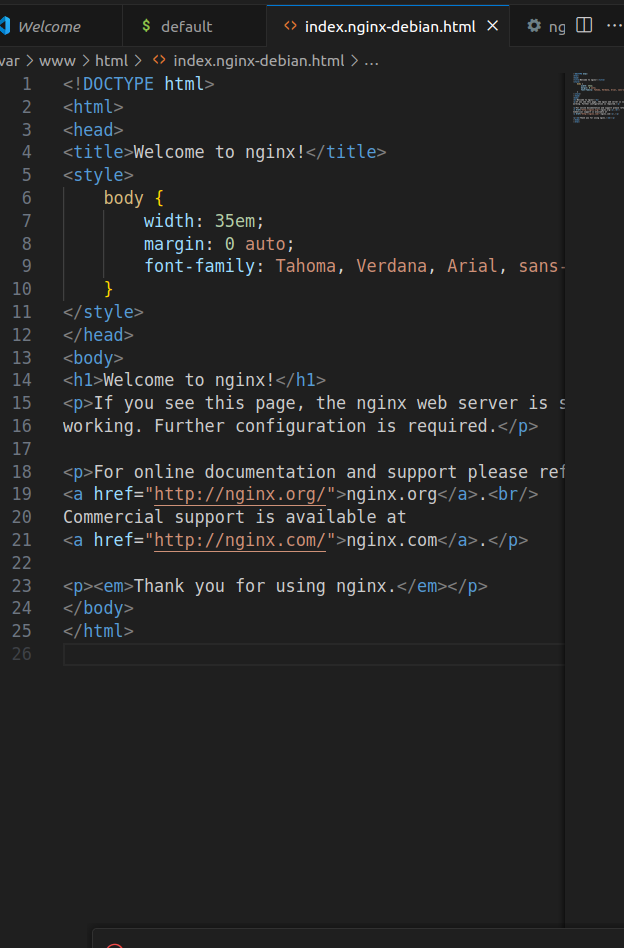Image resolution: width=624 pixels, height=948 pixels.
Task: Click the font-family property on line 9
Action: click(x=200, y=267)
